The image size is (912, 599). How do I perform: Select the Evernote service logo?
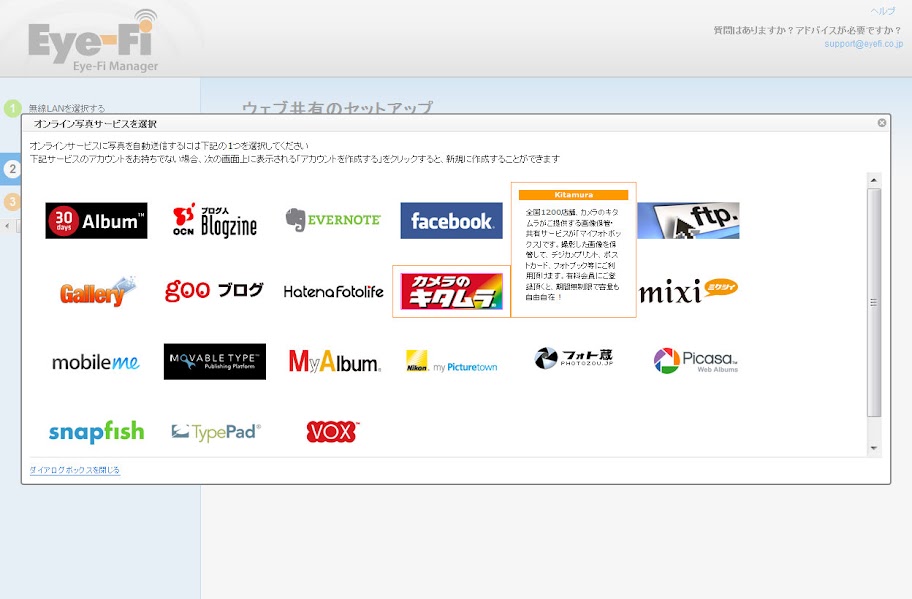(333, 220)
